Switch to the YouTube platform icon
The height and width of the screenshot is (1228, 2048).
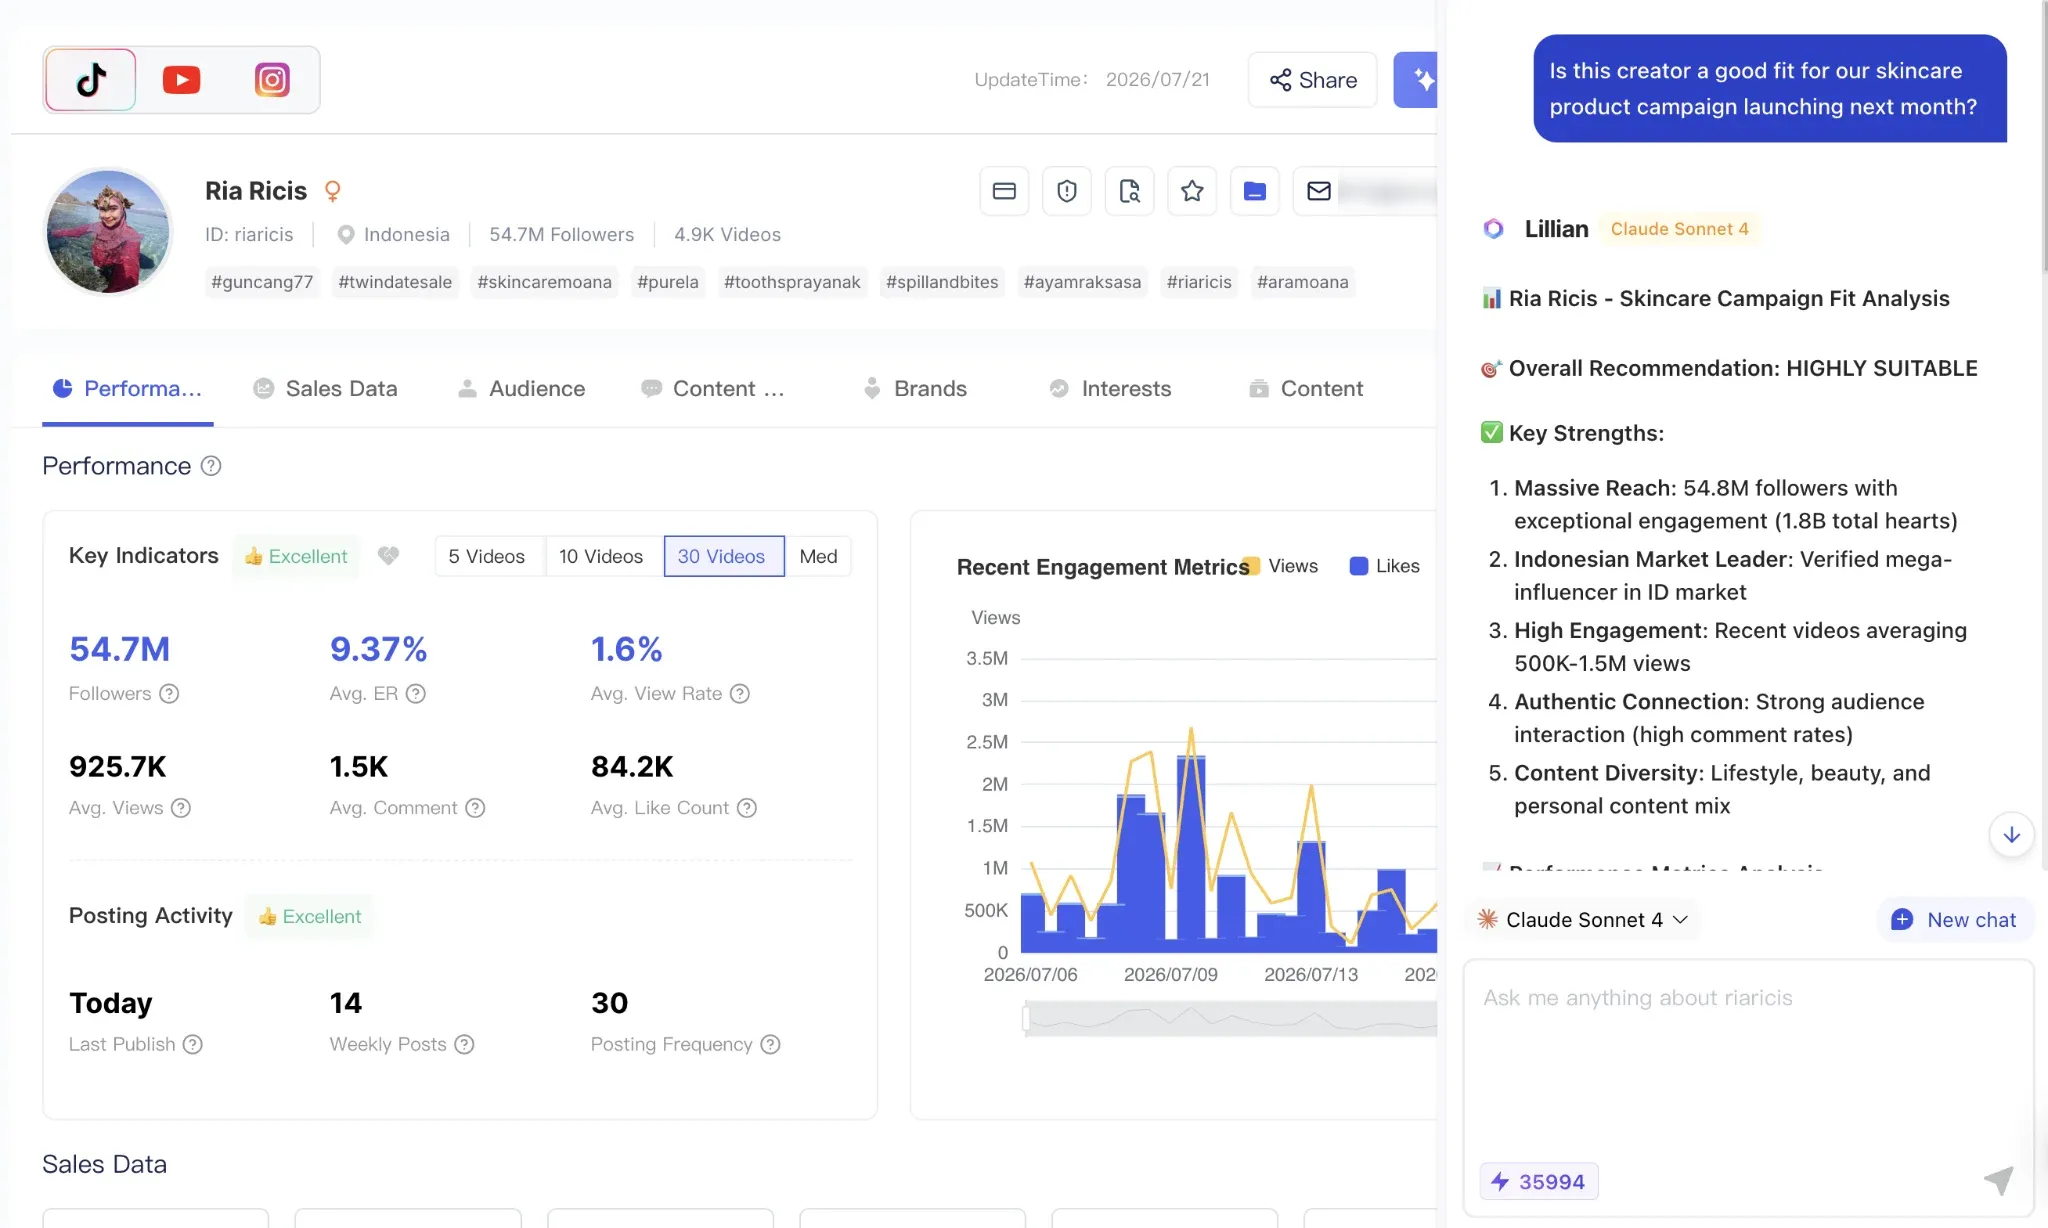click(x=181, y=80)
